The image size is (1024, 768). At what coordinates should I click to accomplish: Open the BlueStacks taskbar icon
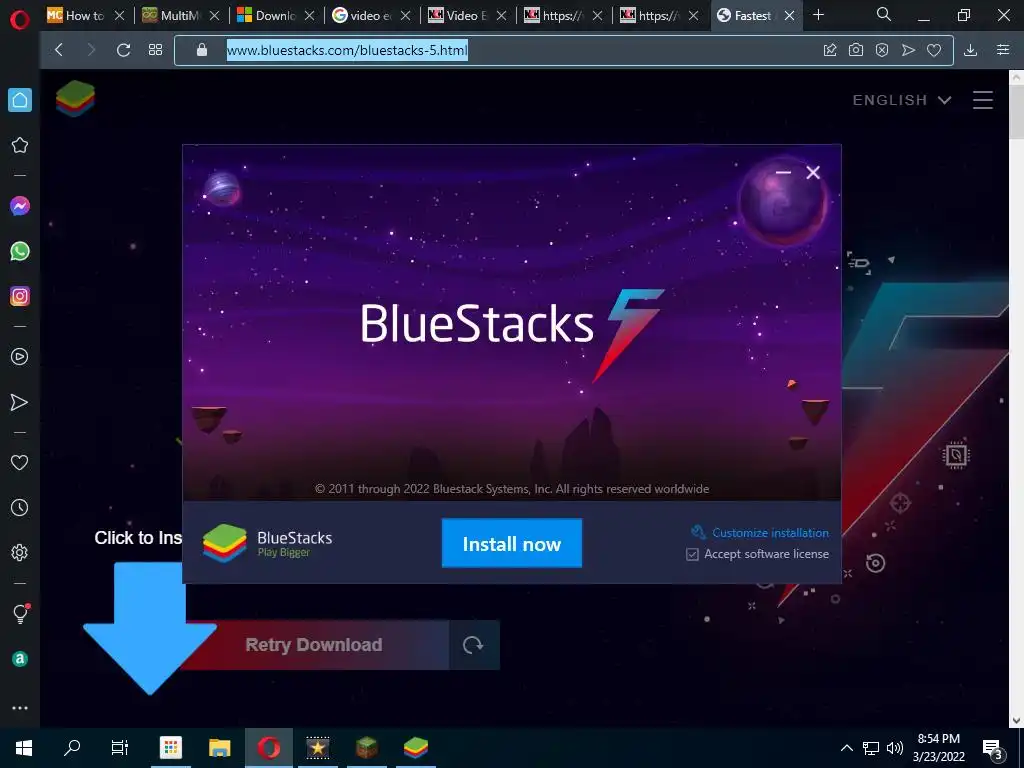tap(415, 748)
